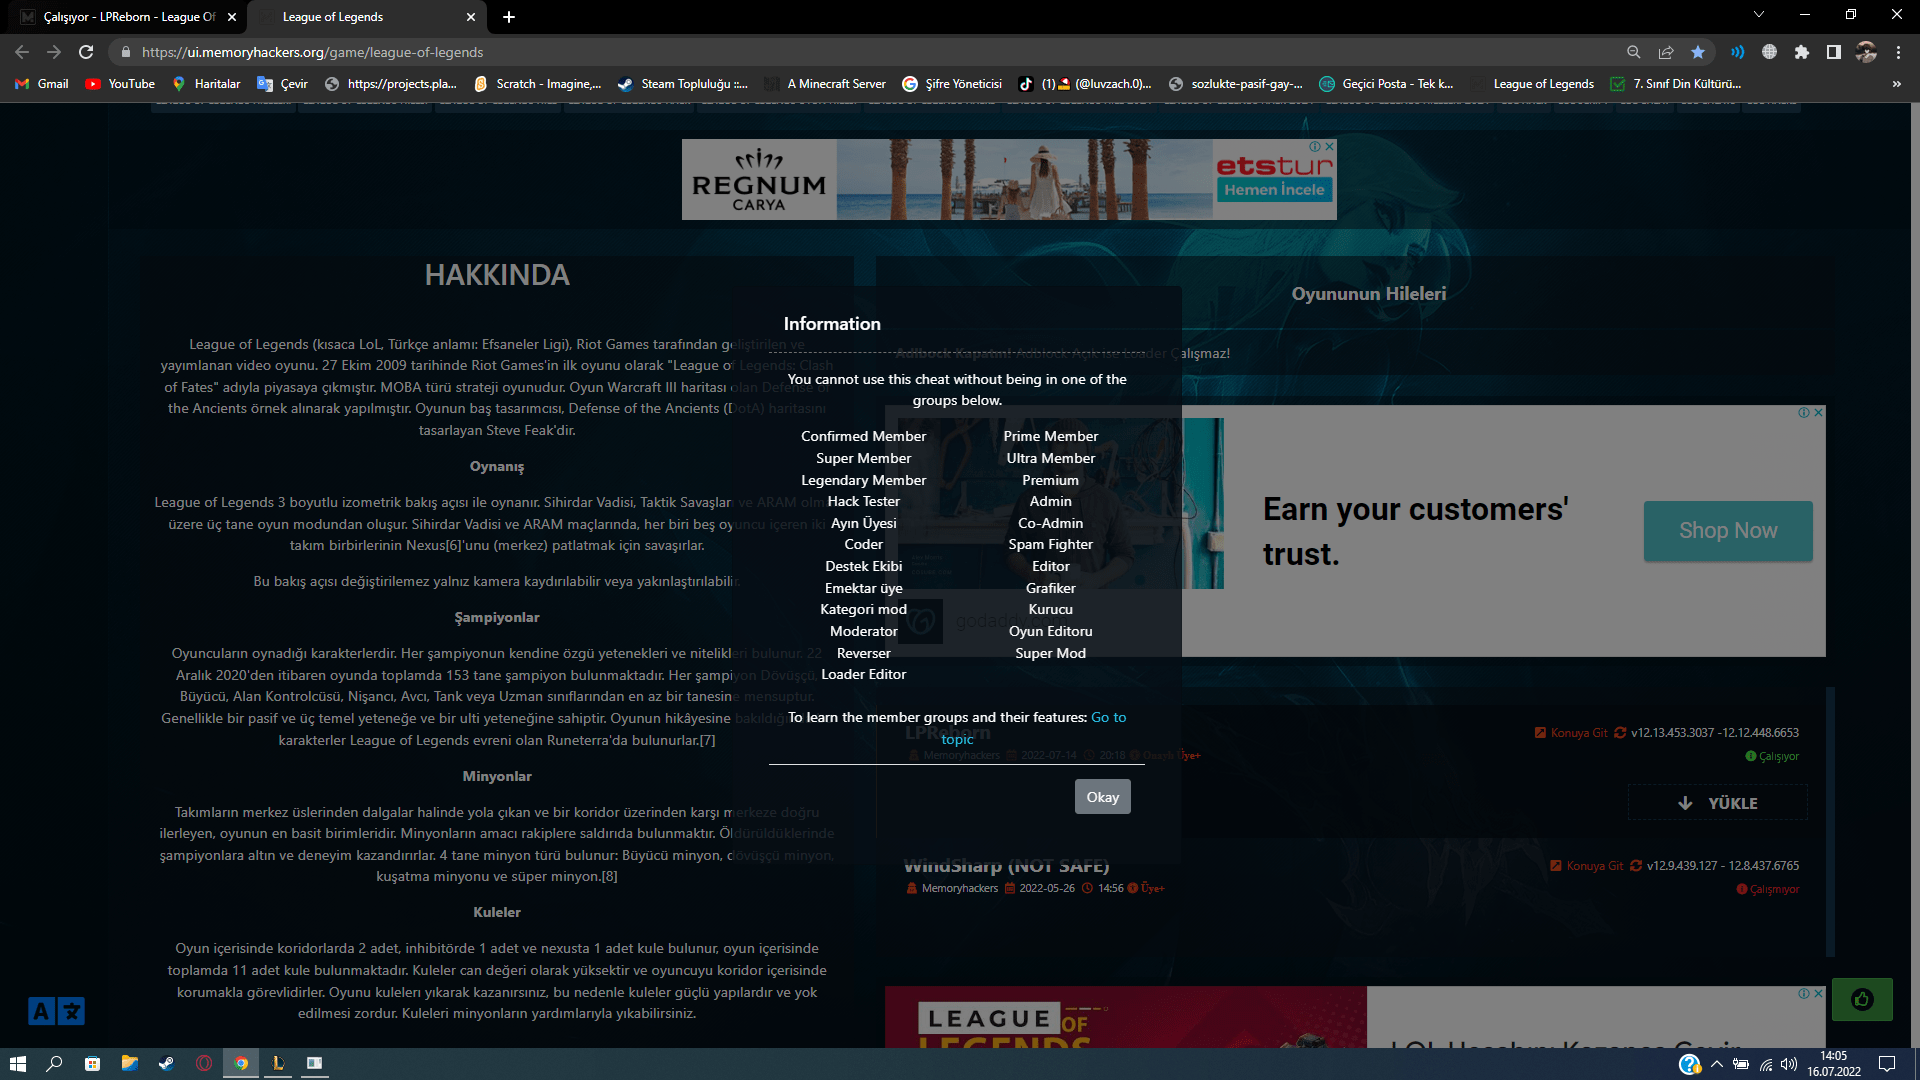Open the '7. Sınıf Din Kültürü' bookmark
The height and width of the screenshot is (1080, 1920).
click(x=1675, y=84)
